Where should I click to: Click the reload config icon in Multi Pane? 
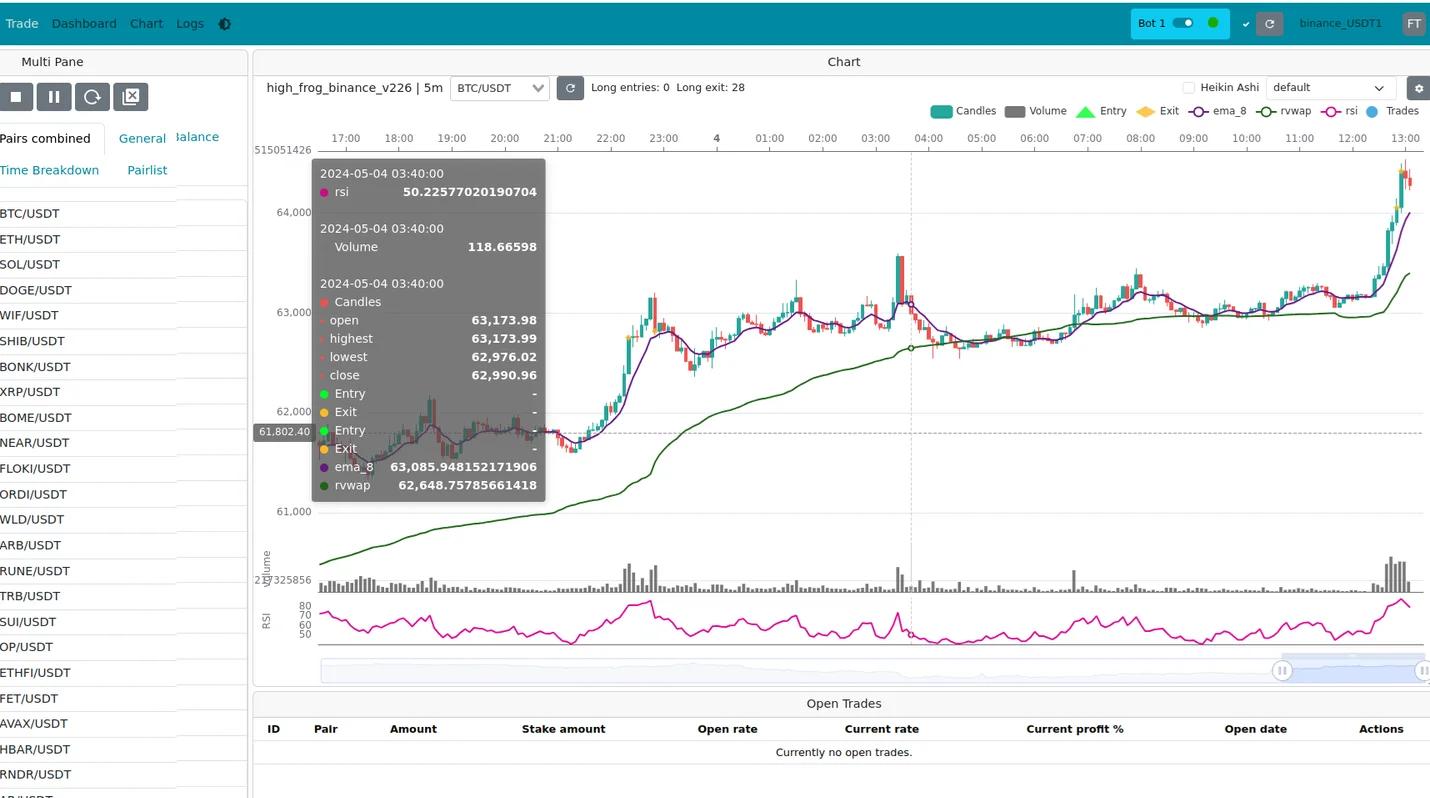point(92,97)
